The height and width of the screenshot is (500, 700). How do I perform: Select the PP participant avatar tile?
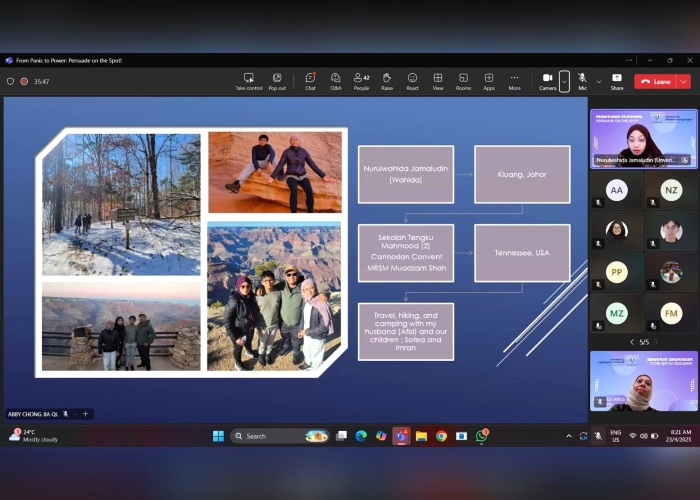coord(617,272)
